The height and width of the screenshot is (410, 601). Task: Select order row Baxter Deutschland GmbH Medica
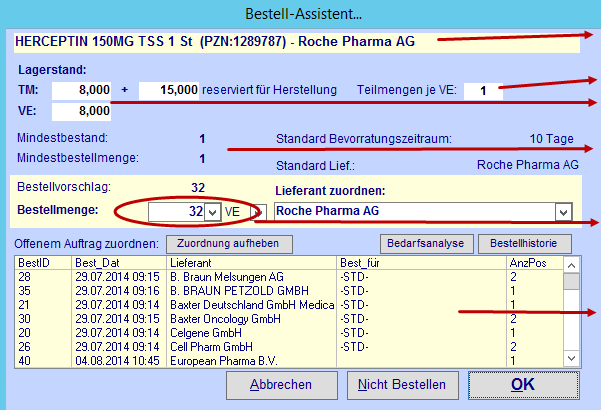pos(289,305)
